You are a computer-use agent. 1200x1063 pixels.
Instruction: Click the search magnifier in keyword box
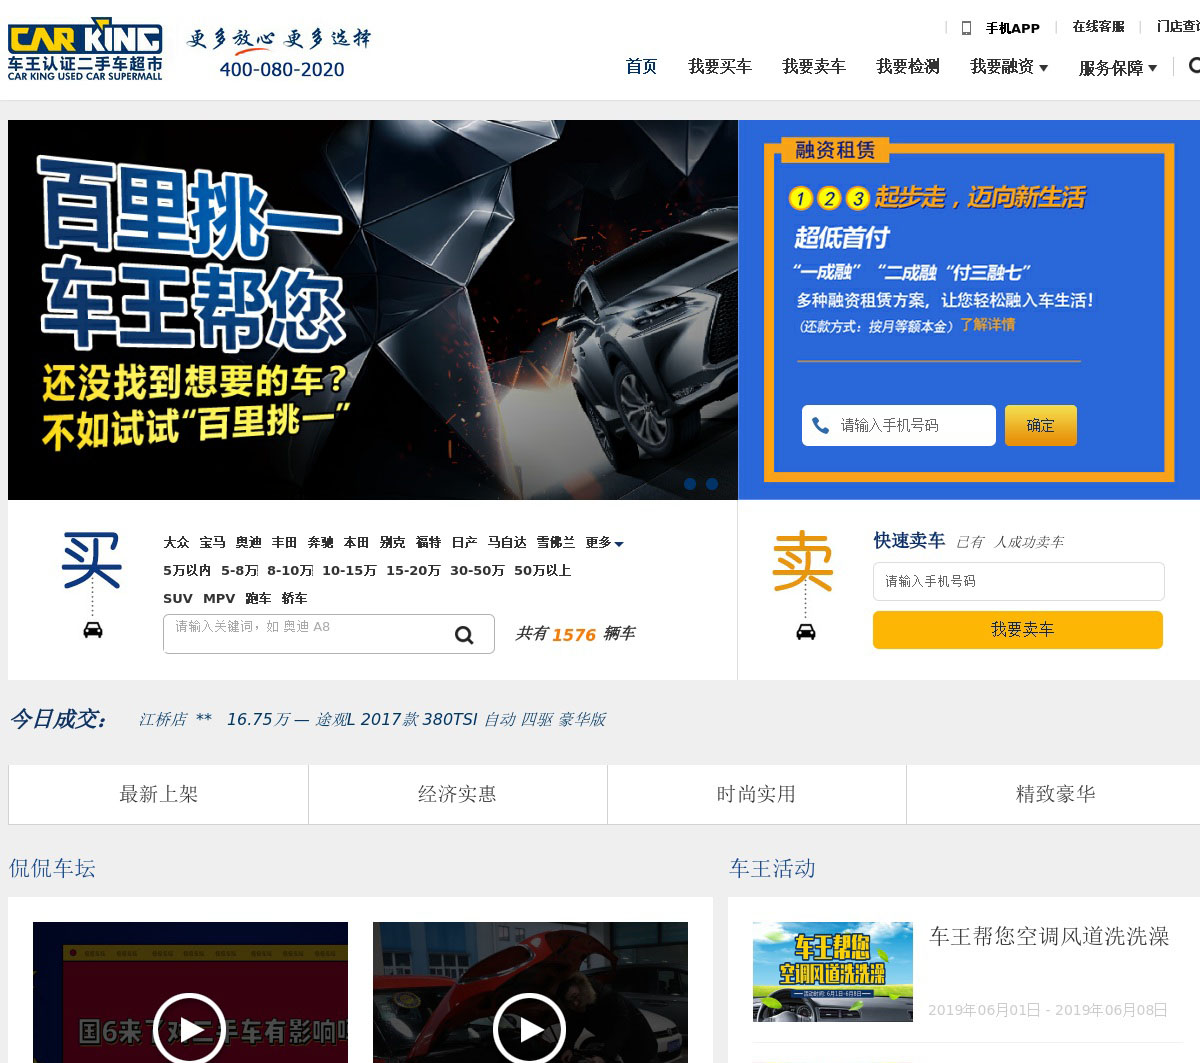tap(464, 635)
